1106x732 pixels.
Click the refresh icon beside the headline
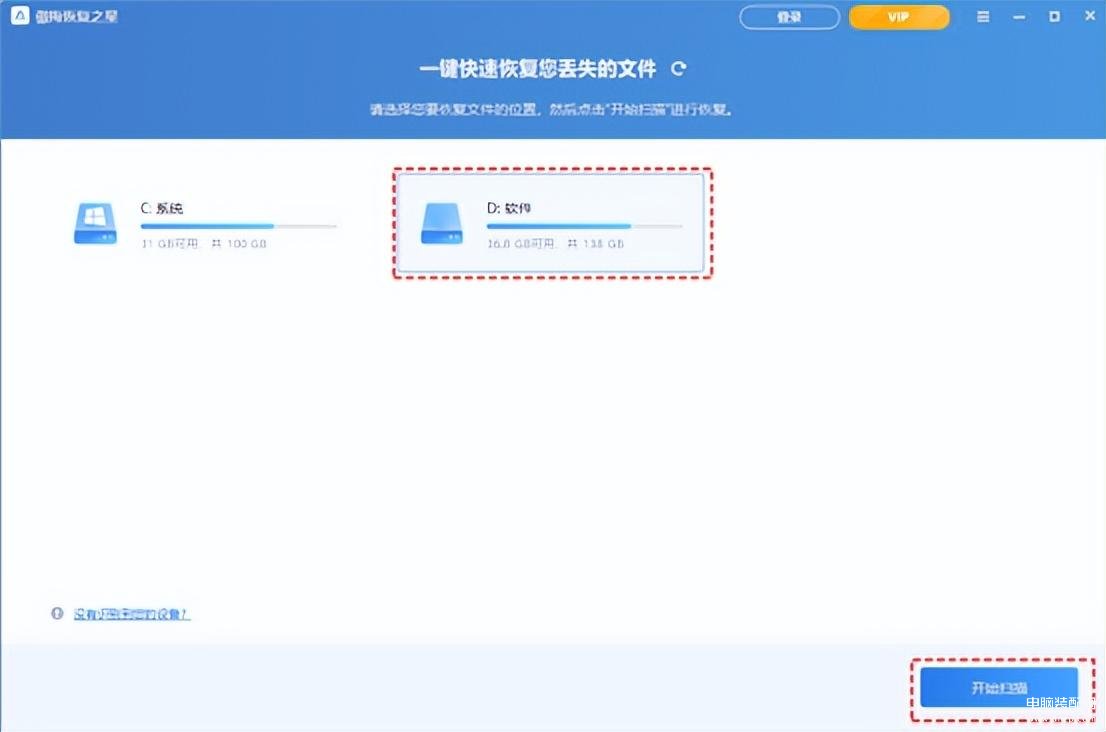[x=679, y=68]
